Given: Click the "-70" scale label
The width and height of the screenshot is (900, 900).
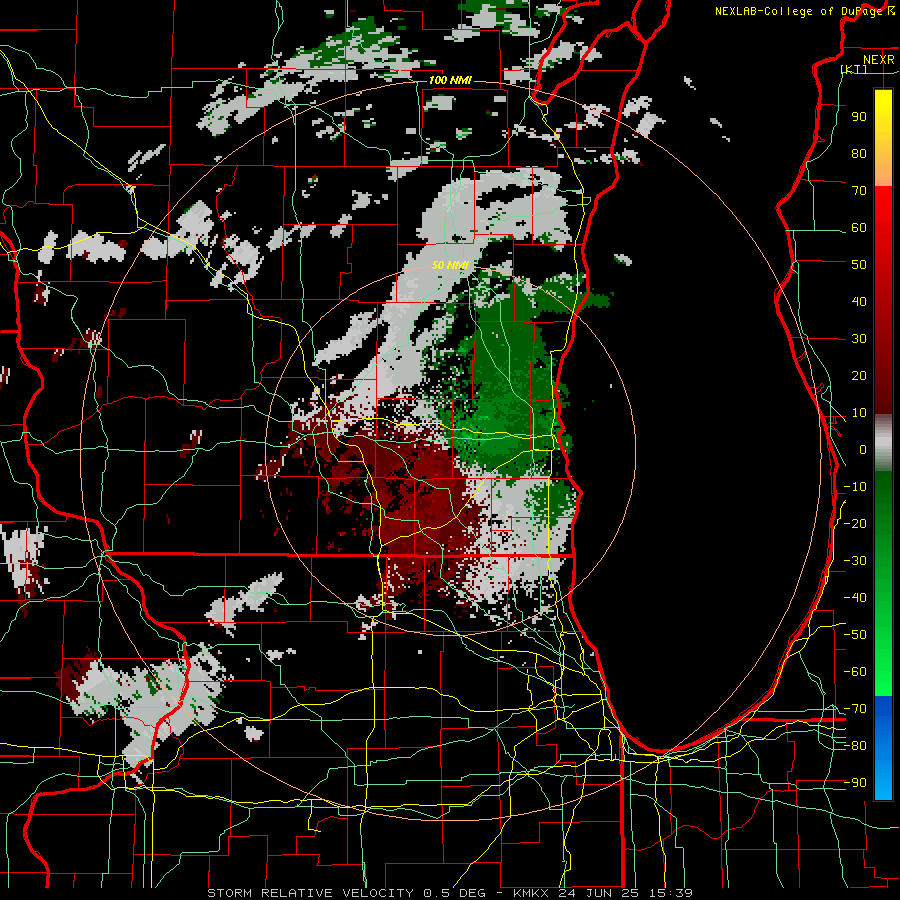Looking at the screenshot, I should [x=855, y=709].
